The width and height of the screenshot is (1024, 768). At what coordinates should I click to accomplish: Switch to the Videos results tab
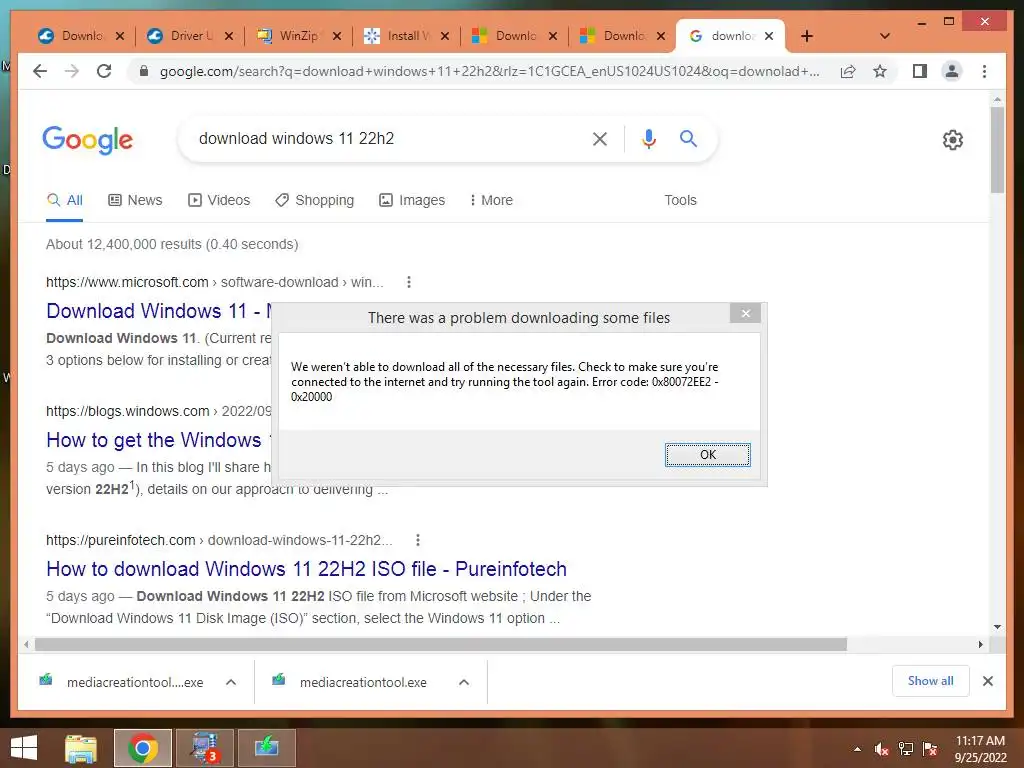(x=219, y=200)
